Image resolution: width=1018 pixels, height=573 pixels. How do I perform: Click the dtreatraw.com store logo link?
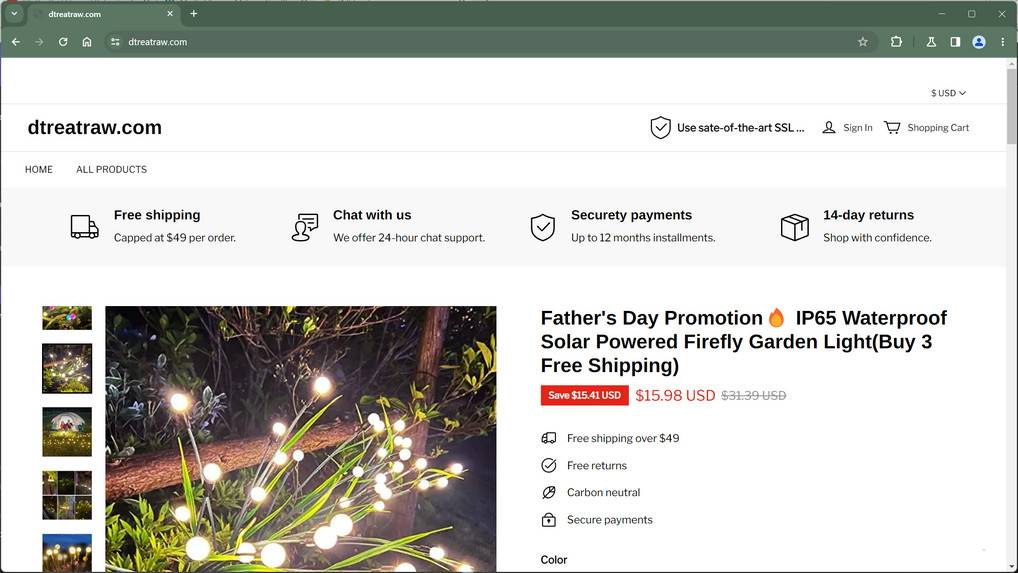[x=95, y=128]
